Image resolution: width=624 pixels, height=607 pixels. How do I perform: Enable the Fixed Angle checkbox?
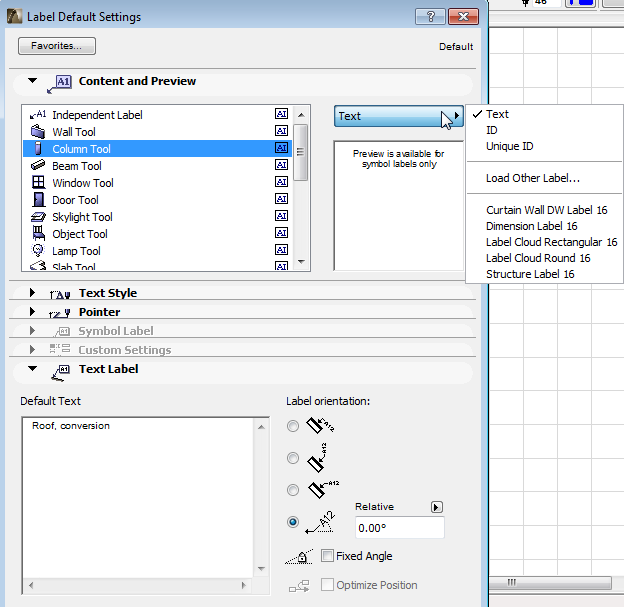tap(327, 556)
